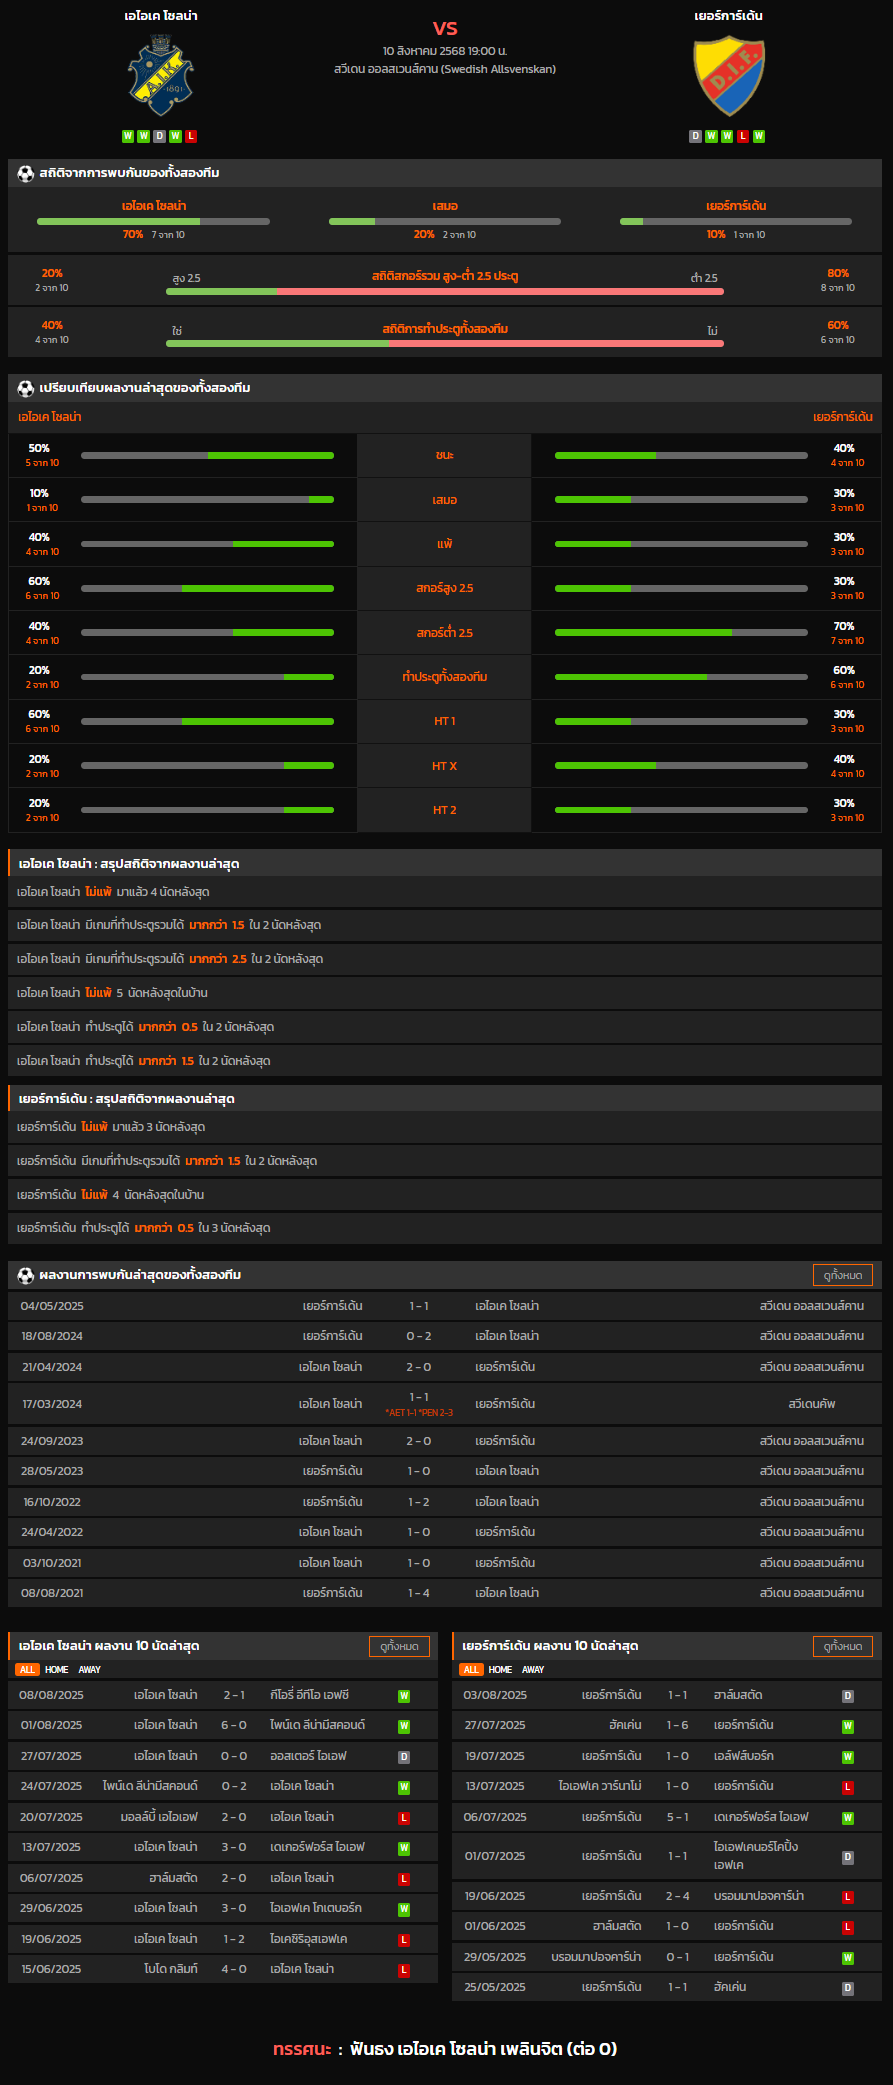Click the ทรรศนะ prediction line at the bottom
This screenshot has height=2085, width=893.
click(x=445, y=2049)
